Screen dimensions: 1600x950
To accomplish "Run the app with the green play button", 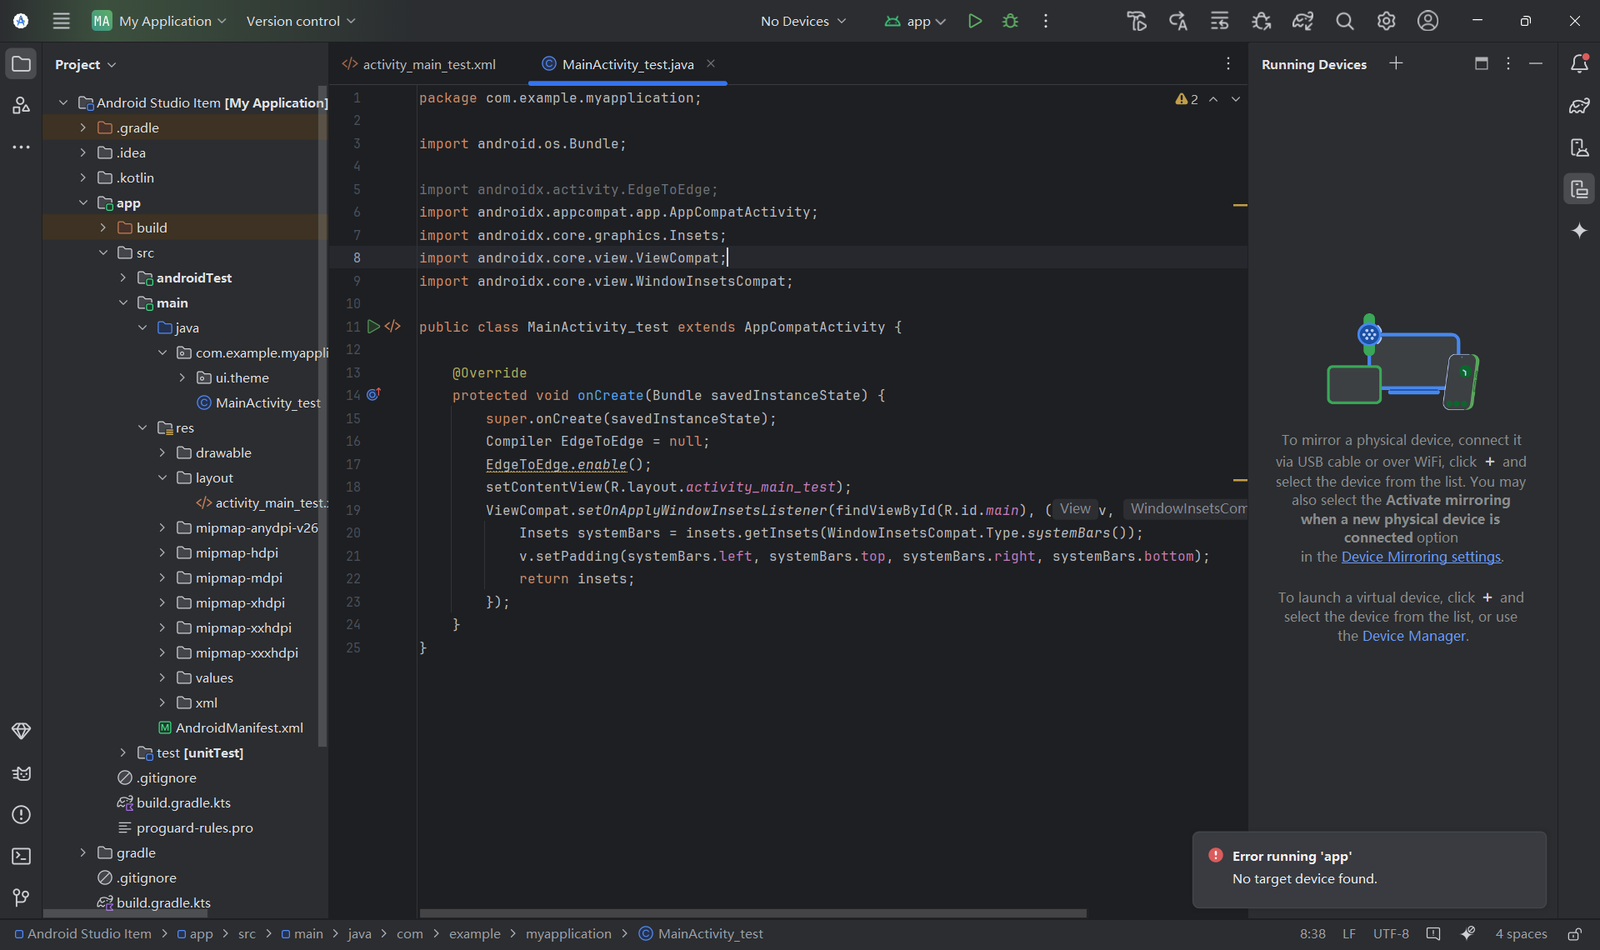I will (974, 21).
